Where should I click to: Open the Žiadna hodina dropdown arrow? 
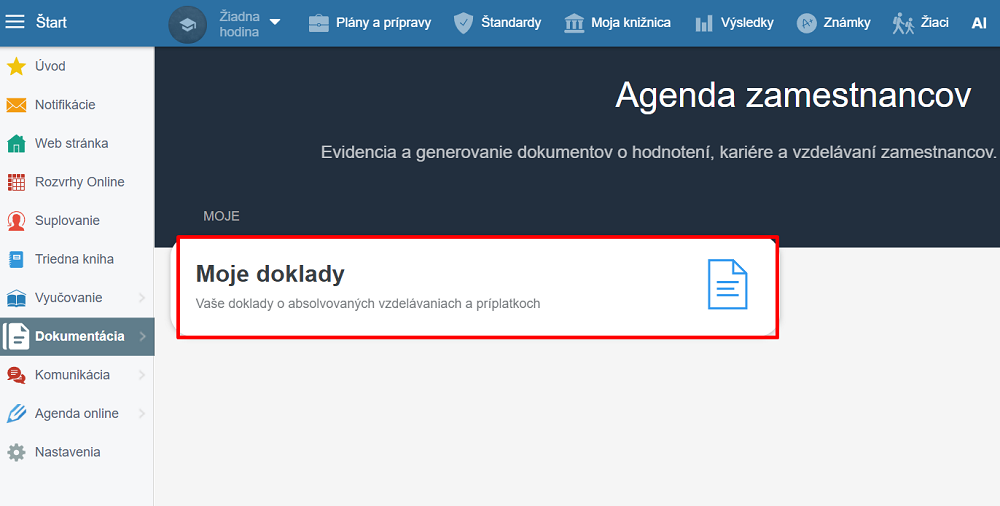275,22
